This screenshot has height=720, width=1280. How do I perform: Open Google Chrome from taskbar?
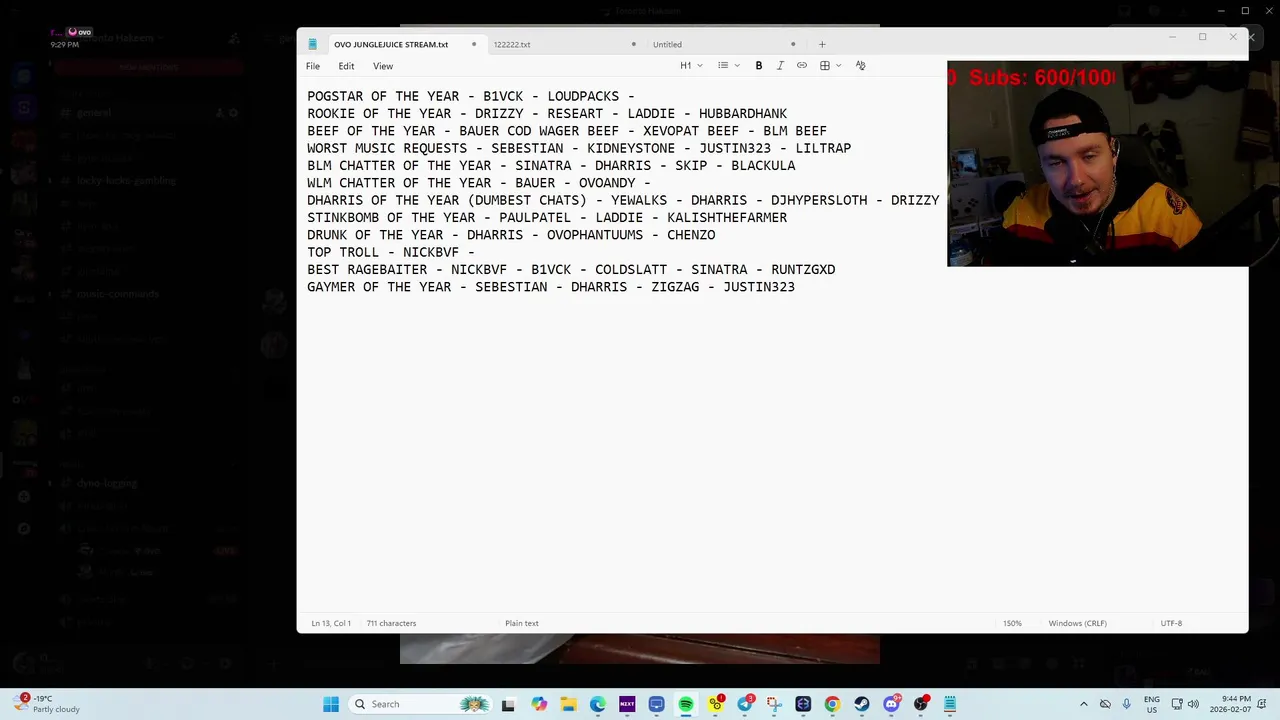pyautogui.click(x=832, y=704)
